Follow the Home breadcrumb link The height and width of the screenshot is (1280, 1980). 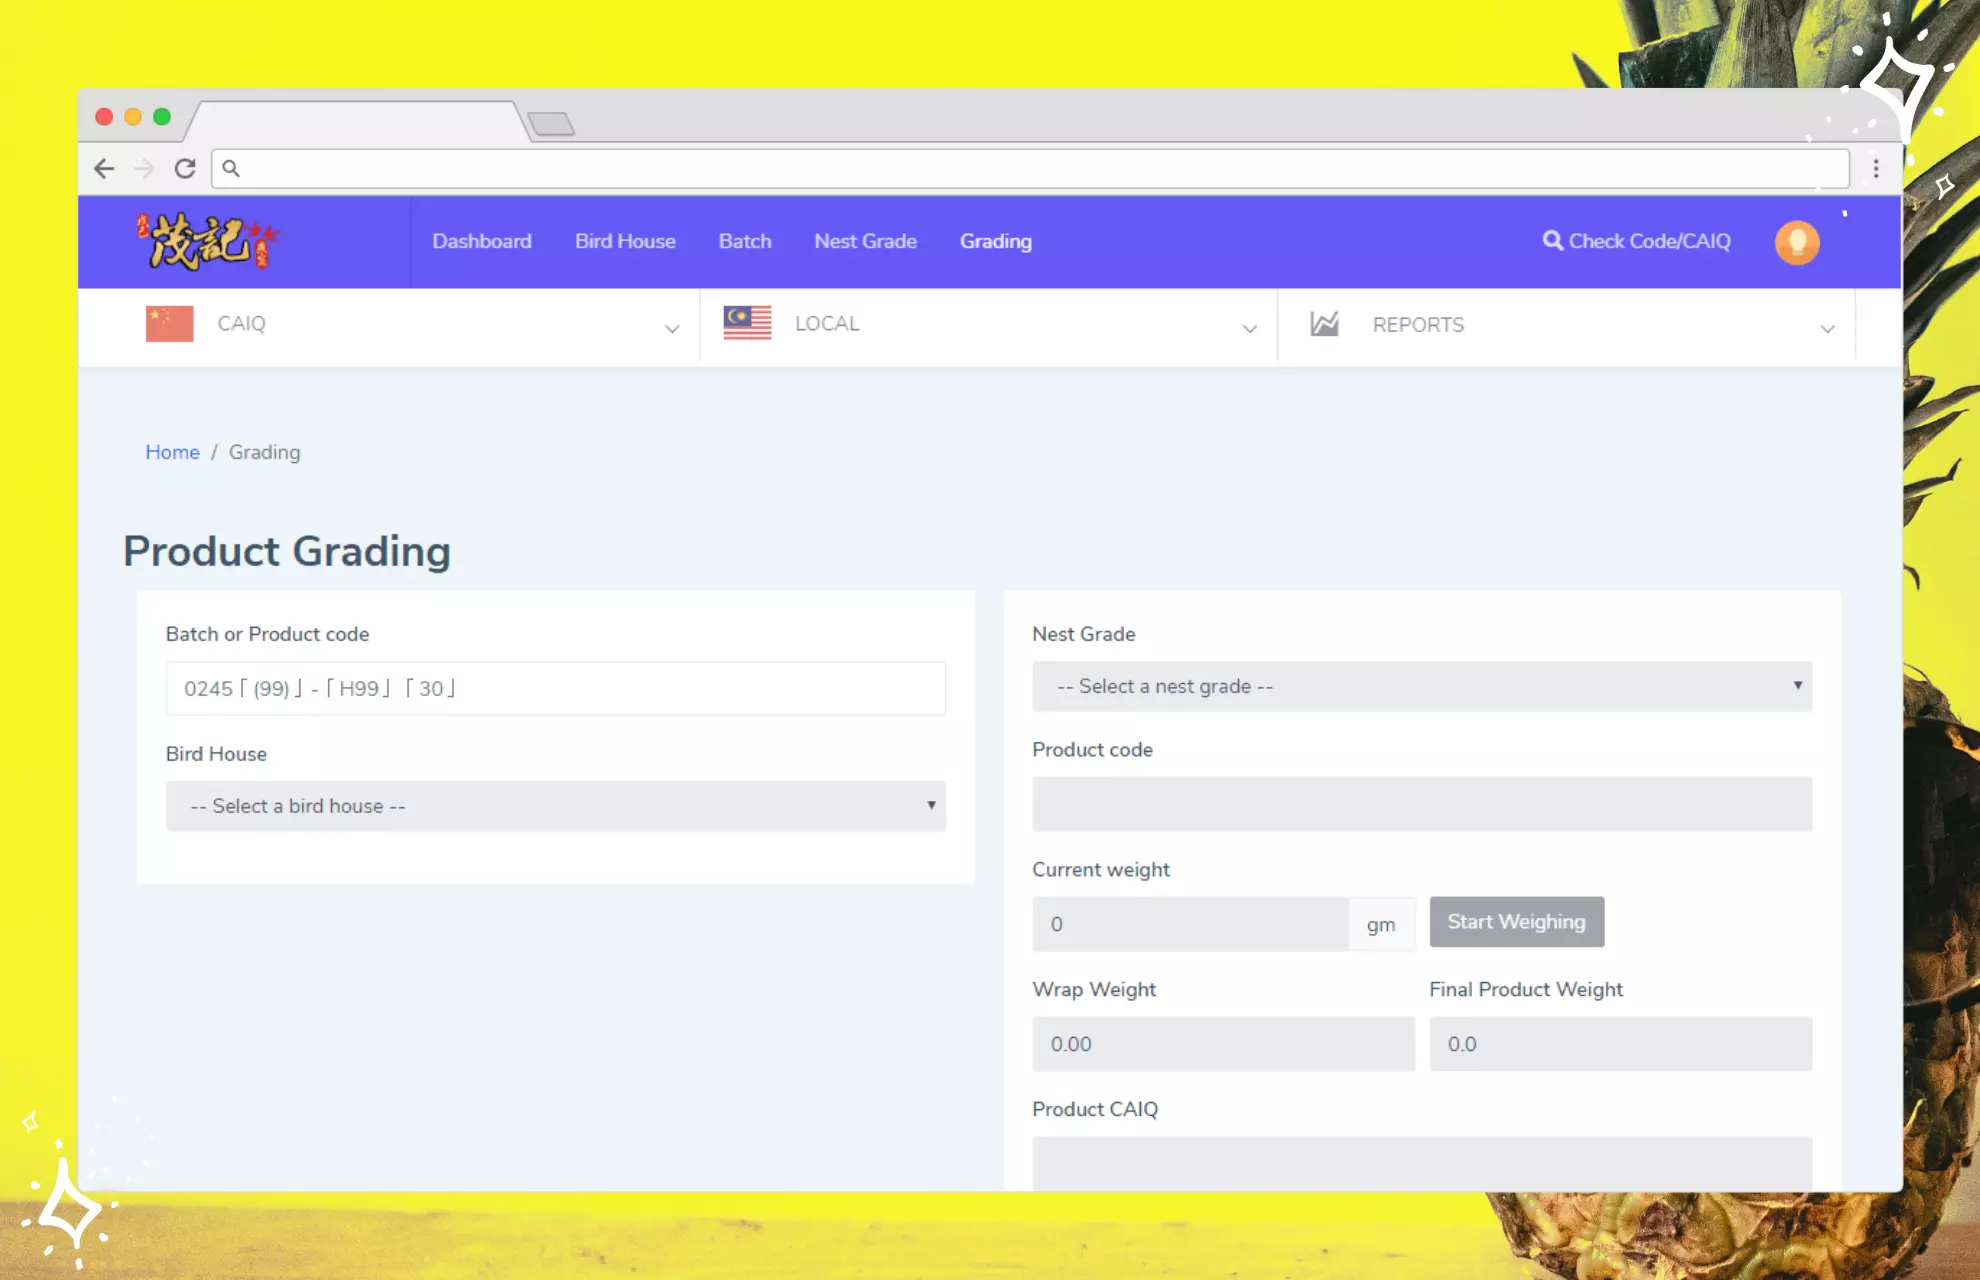pos(172,452)
